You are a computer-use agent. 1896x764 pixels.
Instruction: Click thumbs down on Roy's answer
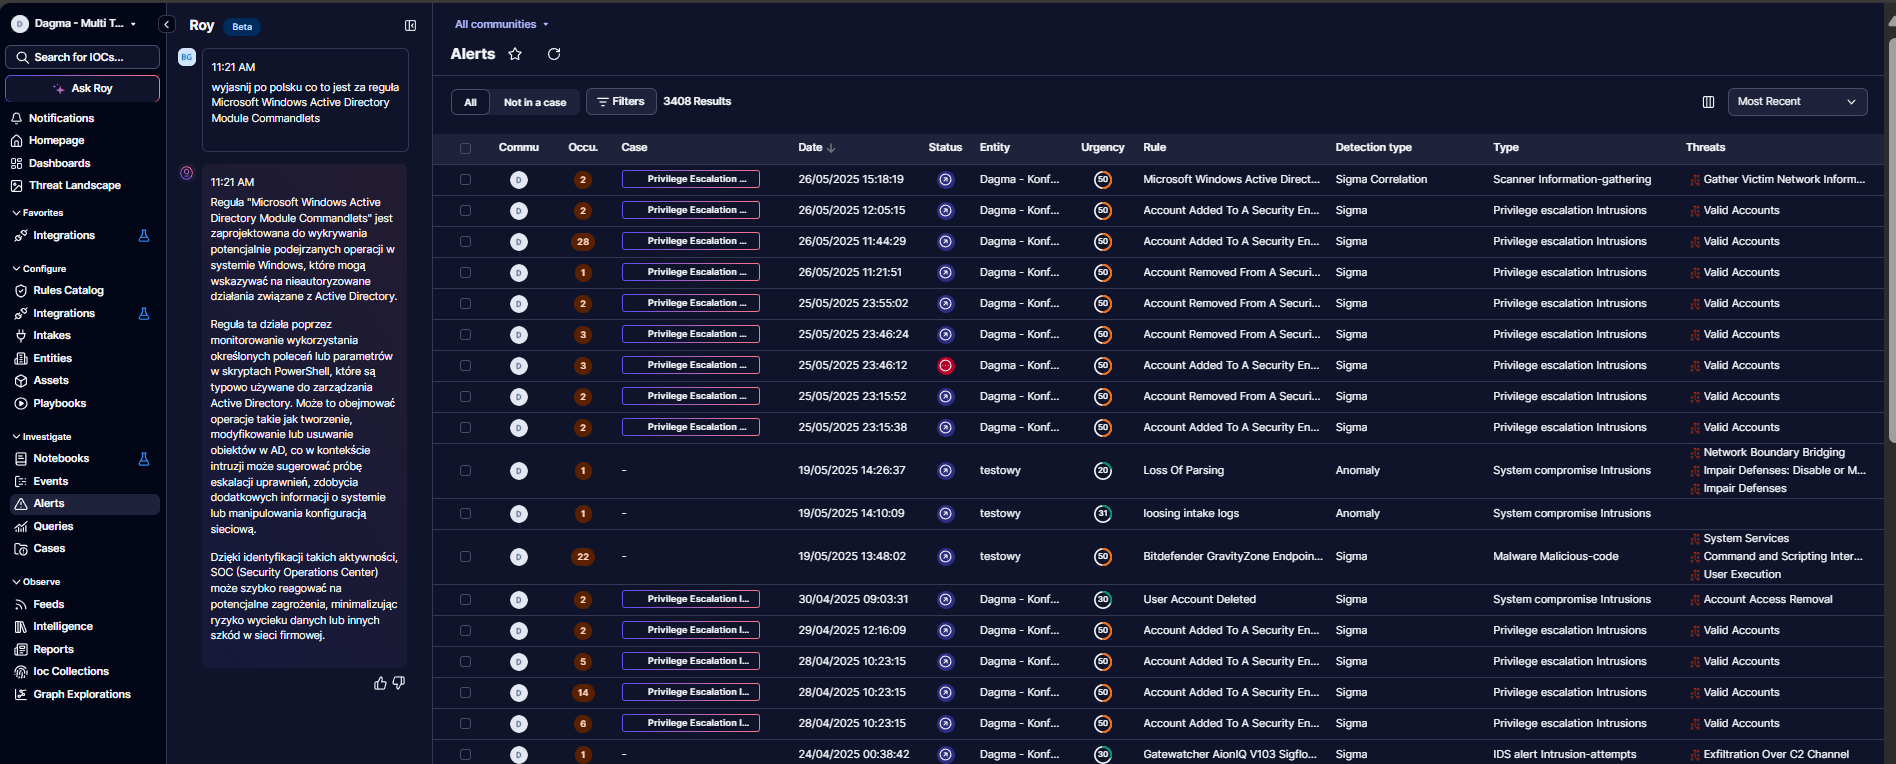(399, 683)
